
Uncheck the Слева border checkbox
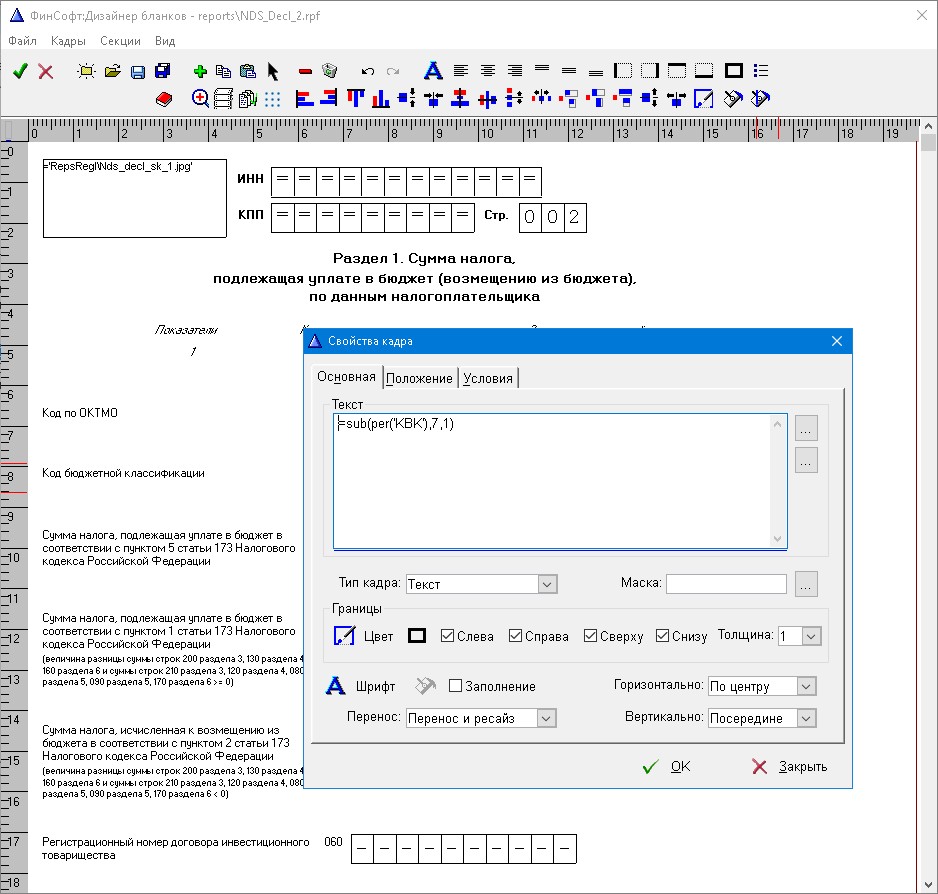point(448,636)
